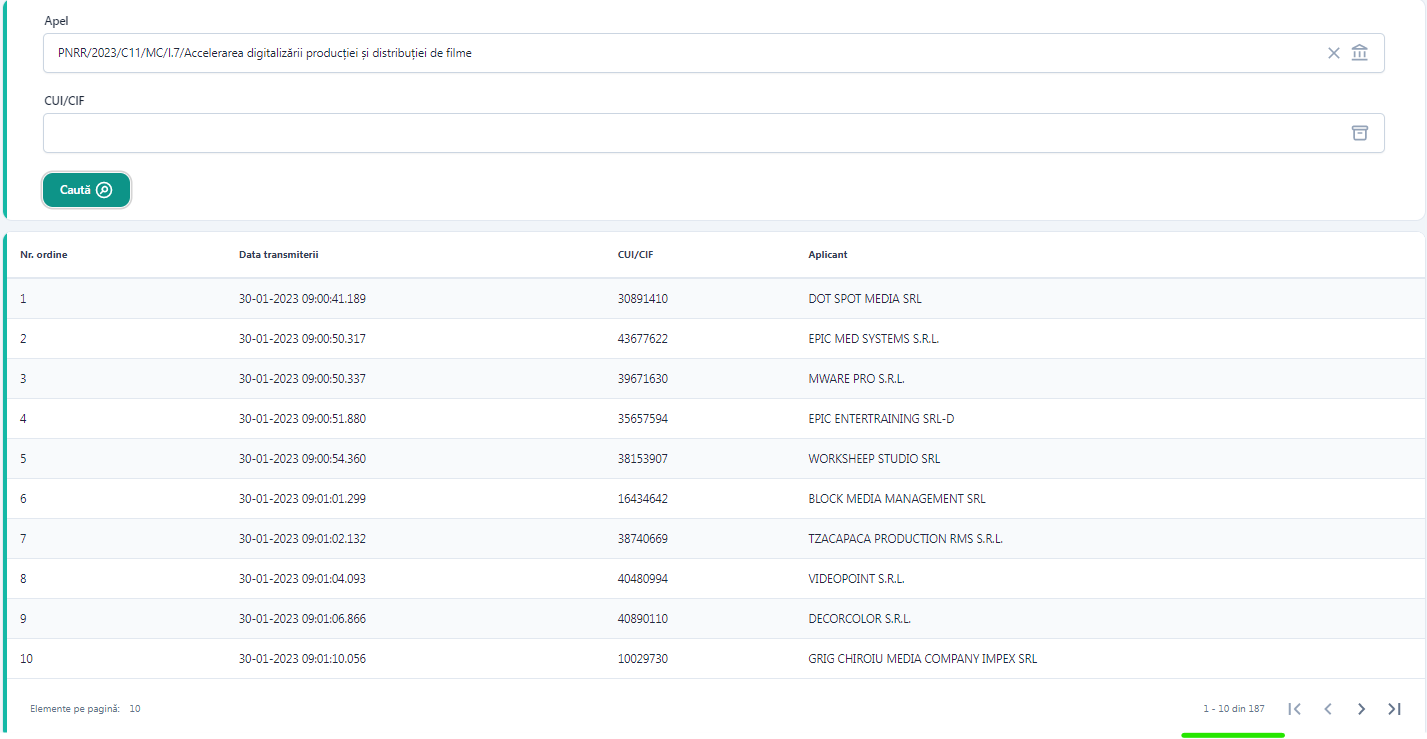Jump to last page of results
The image size is (1427, 739).
tap(1394, 709)
